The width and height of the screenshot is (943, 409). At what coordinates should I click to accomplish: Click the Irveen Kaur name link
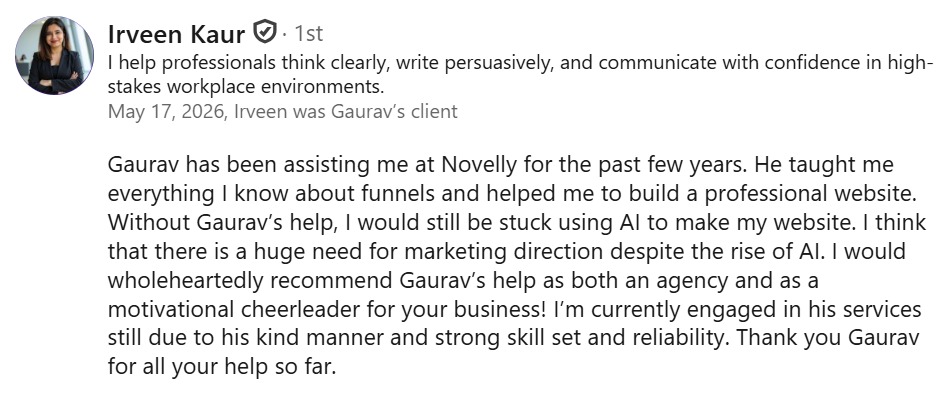176,35
